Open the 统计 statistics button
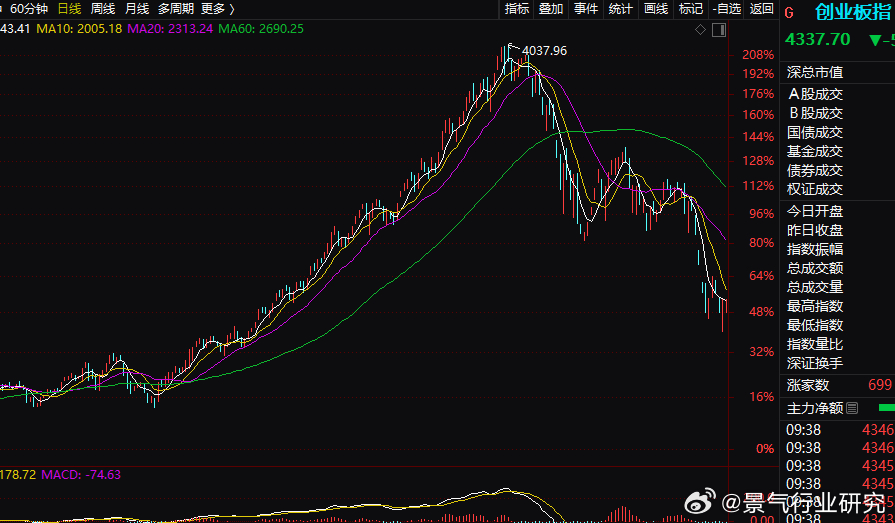This screenshot has height=523, width=895. pyautogui.click(x=620, y=9)
